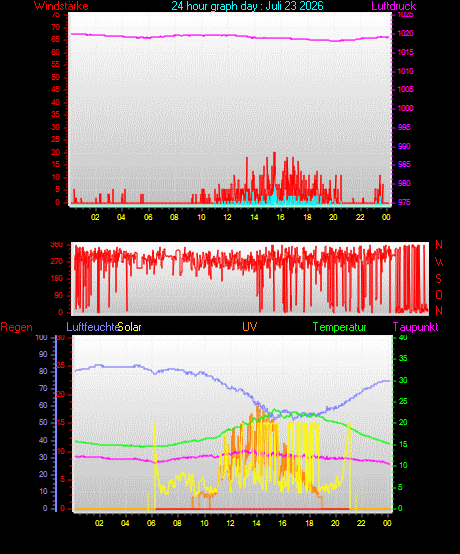Select the 975 value on the Luftdruck axis
Screen dimensions: 460x554
(x=404, y=202)
